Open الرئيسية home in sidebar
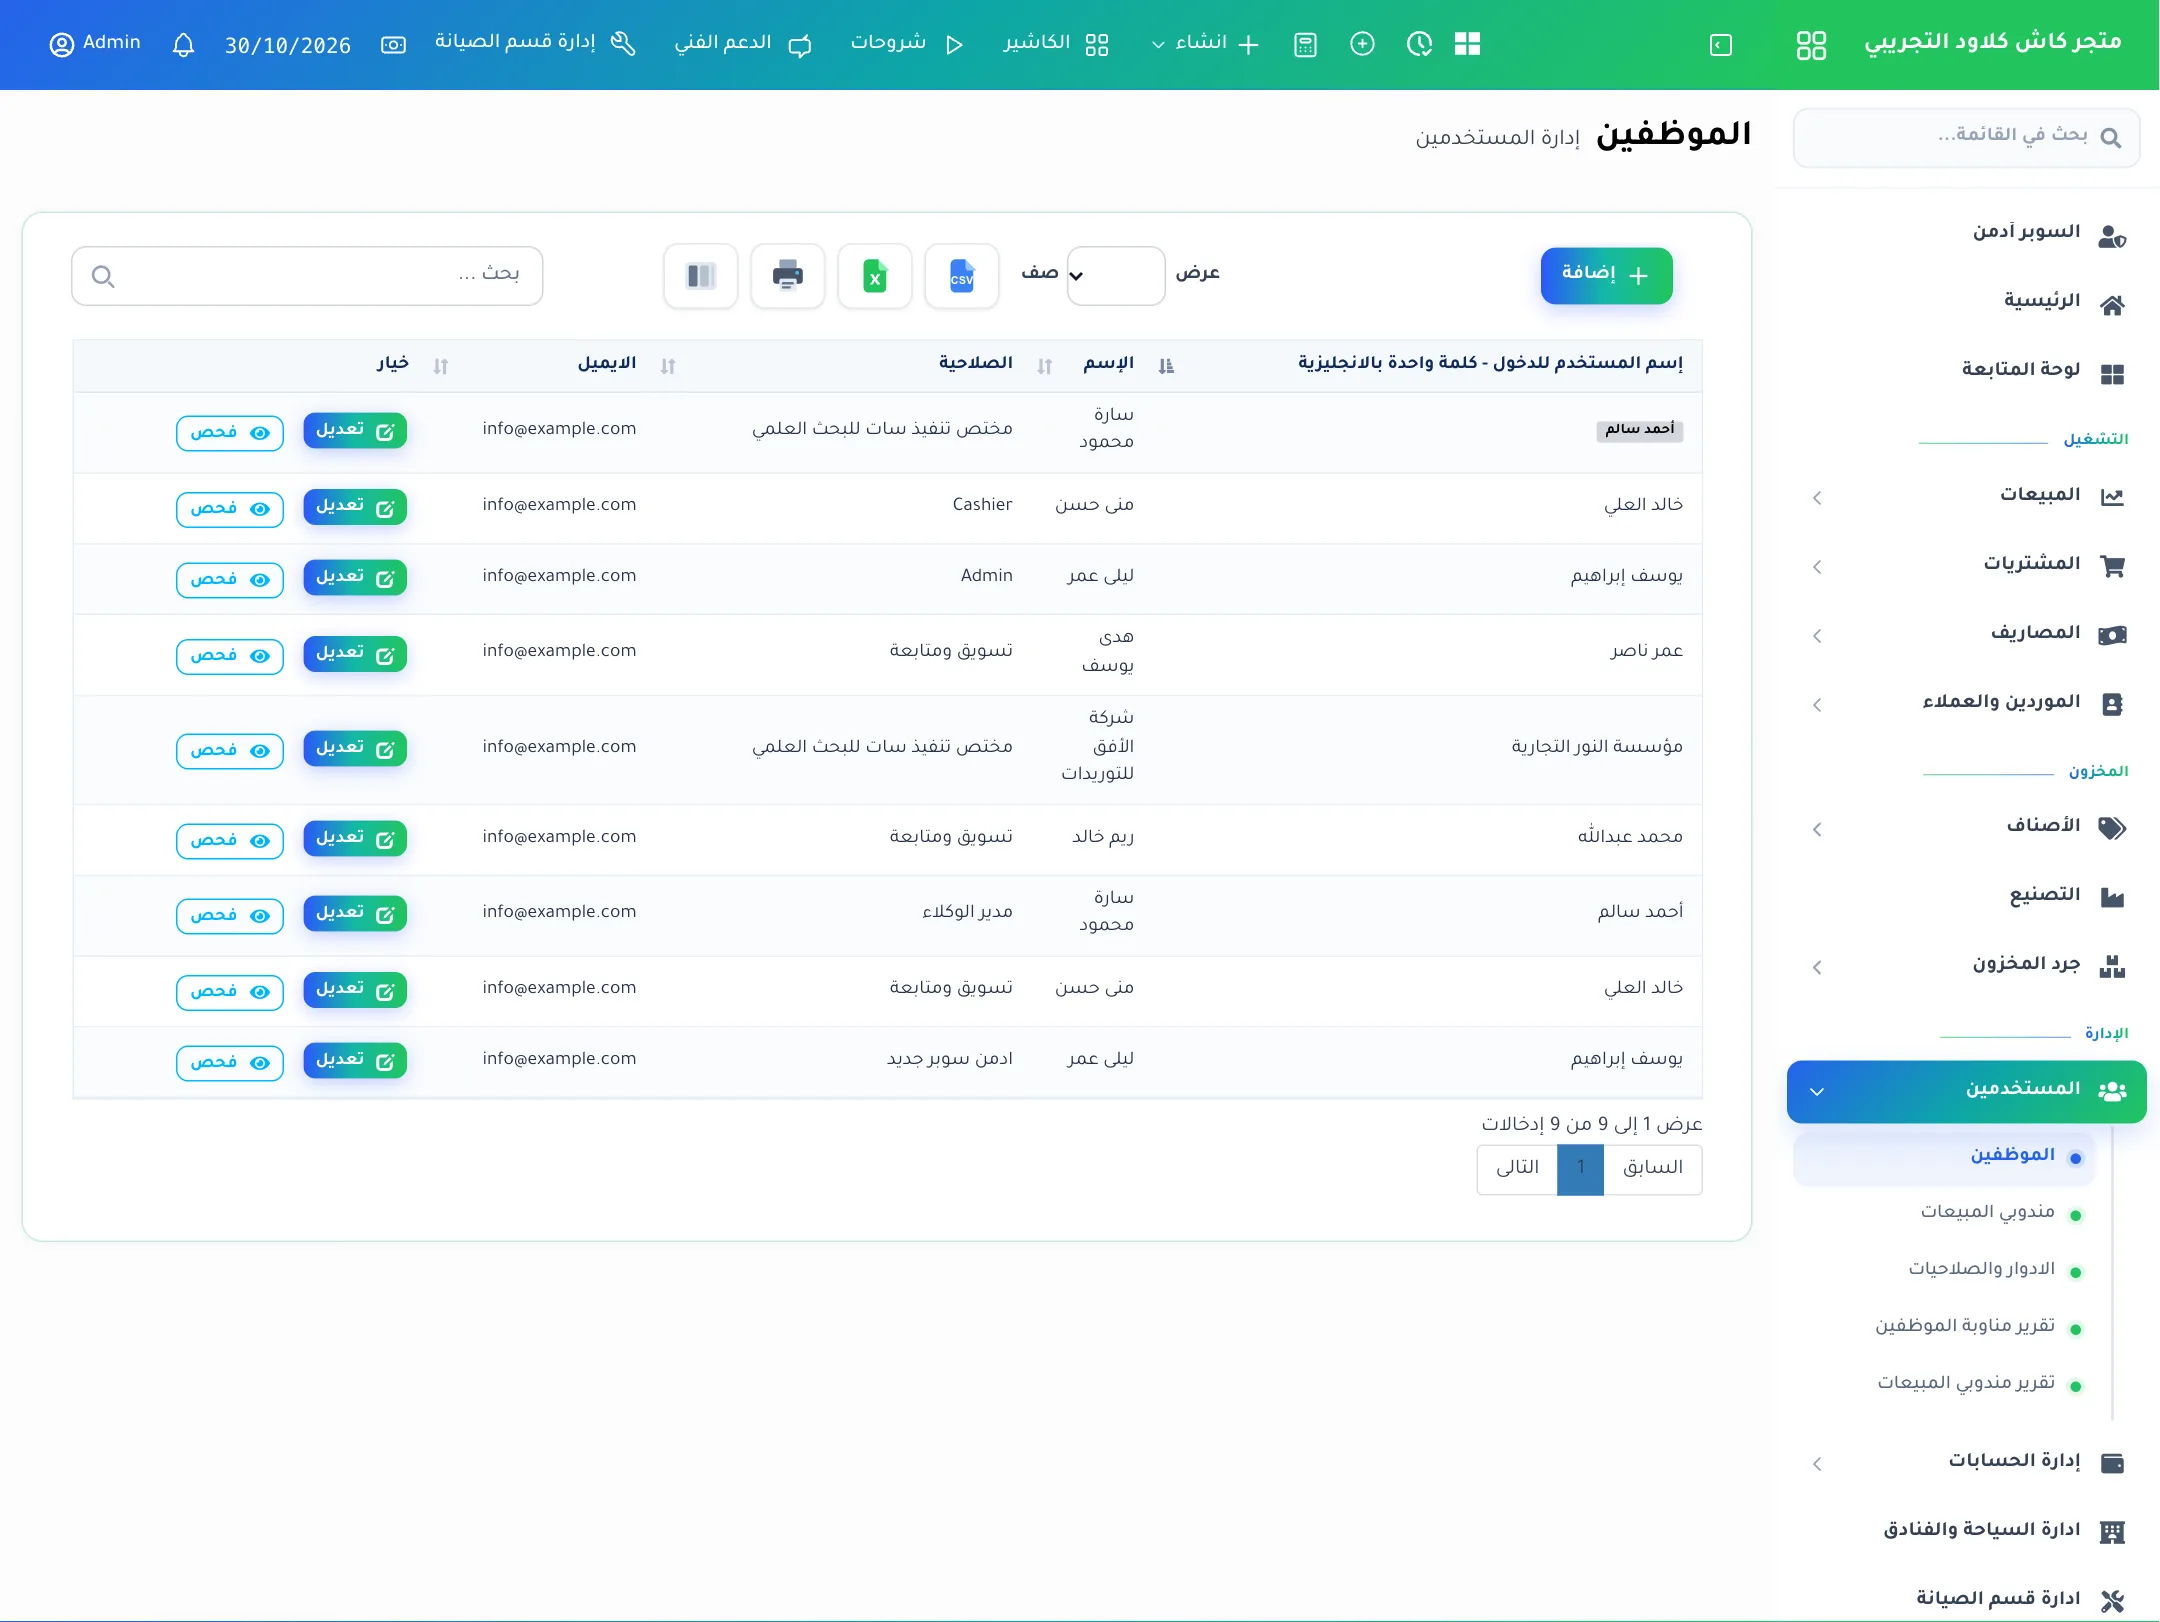The height and width of the screenshot is (1622, 2160). (1967, 302)
